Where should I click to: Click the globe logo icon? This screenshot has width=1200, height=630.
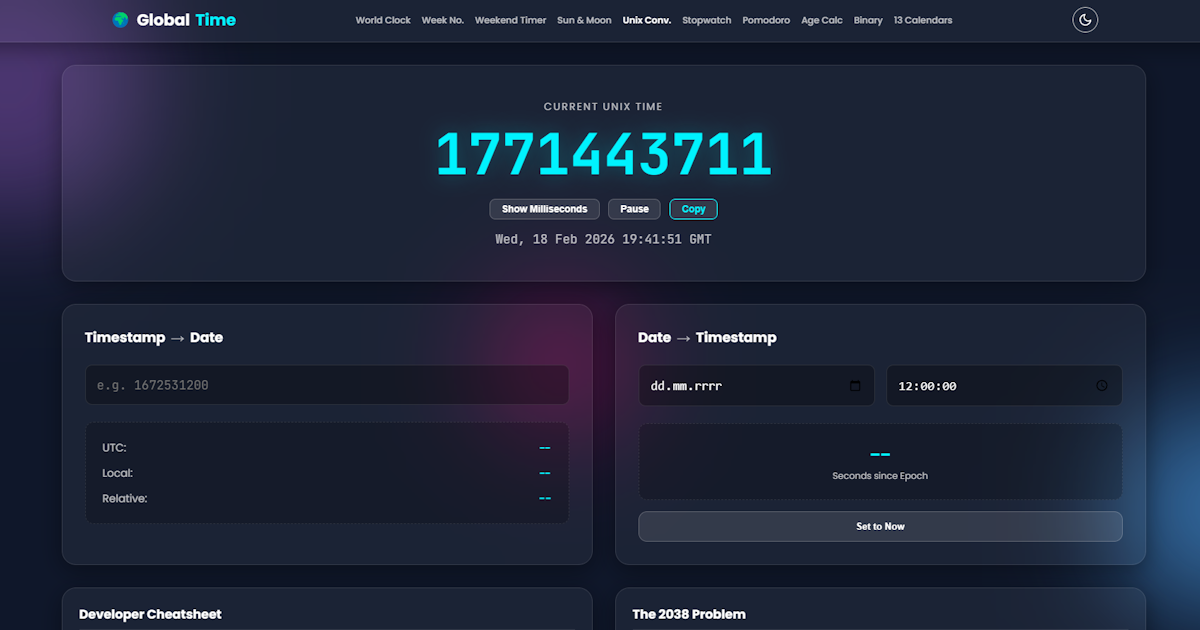pyautogui.click(x=120, y=20)
